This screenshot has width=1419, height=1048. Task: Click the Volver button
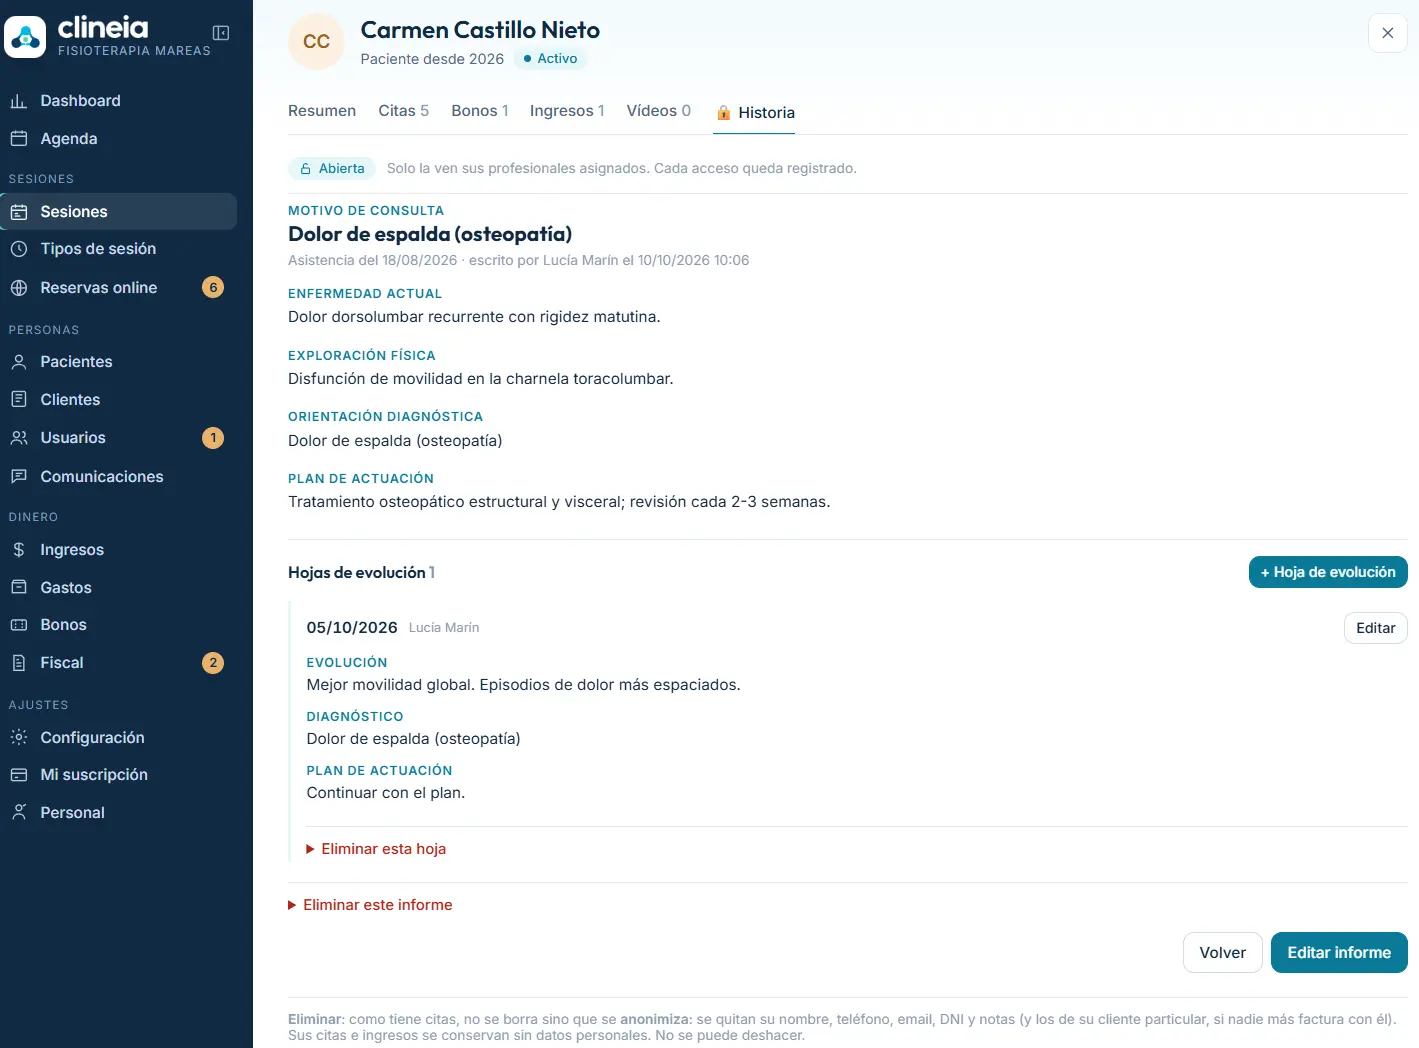click(x=1222, y=953)
